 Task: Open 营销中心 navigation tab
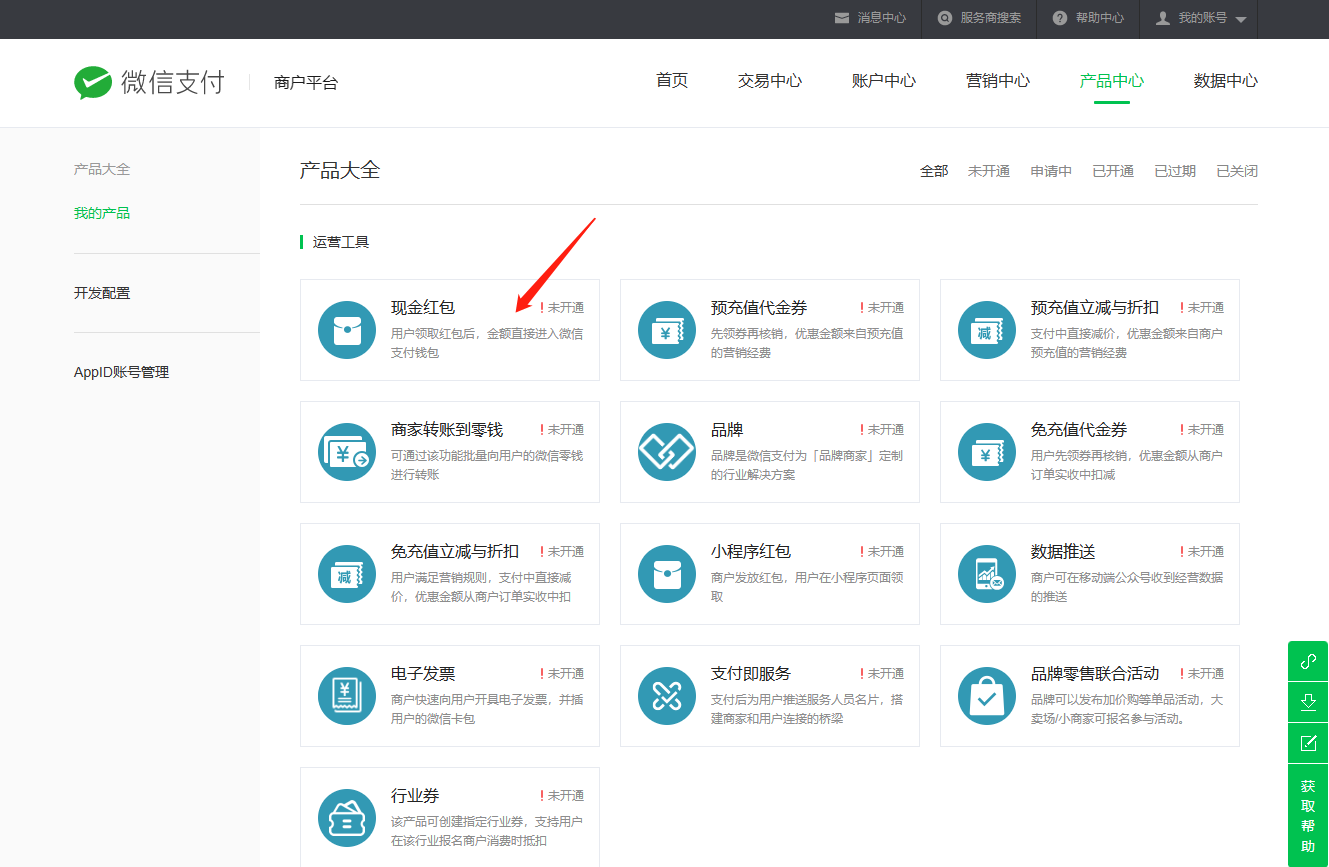coord(998,81)
